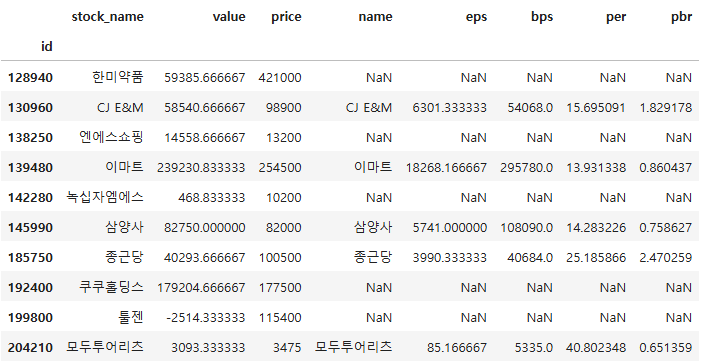
Task: Click the per column header
Action: (615, 18)
